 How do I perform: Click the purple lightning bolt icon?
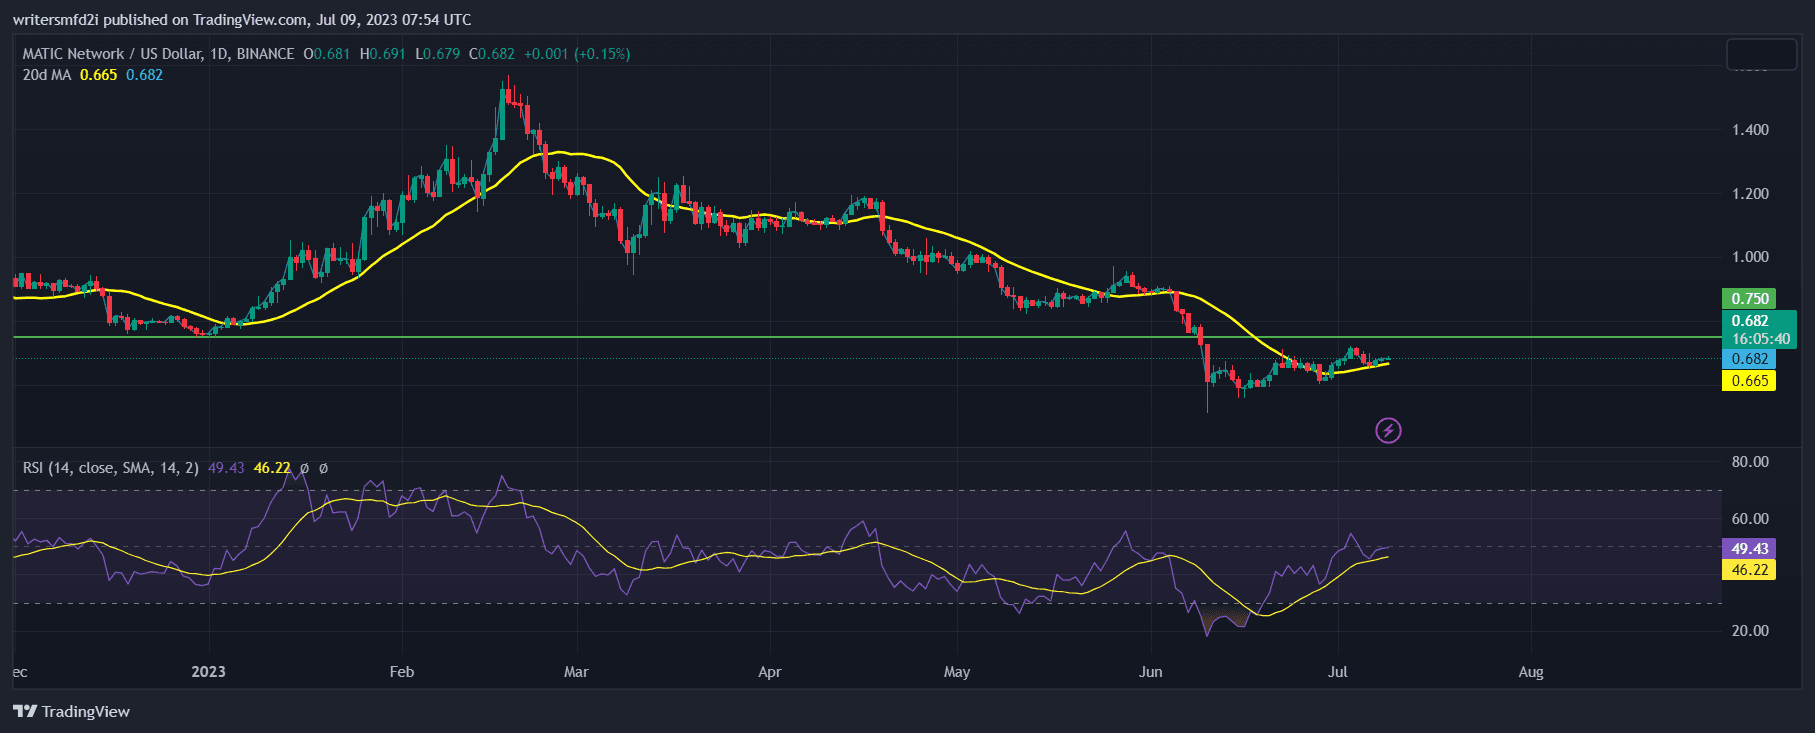(1388, 431)
